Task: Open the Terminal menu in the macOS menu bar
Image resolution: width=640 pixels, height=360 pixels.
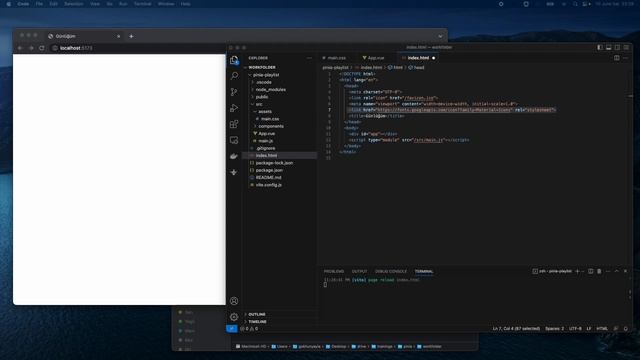Action: [142, 4]
